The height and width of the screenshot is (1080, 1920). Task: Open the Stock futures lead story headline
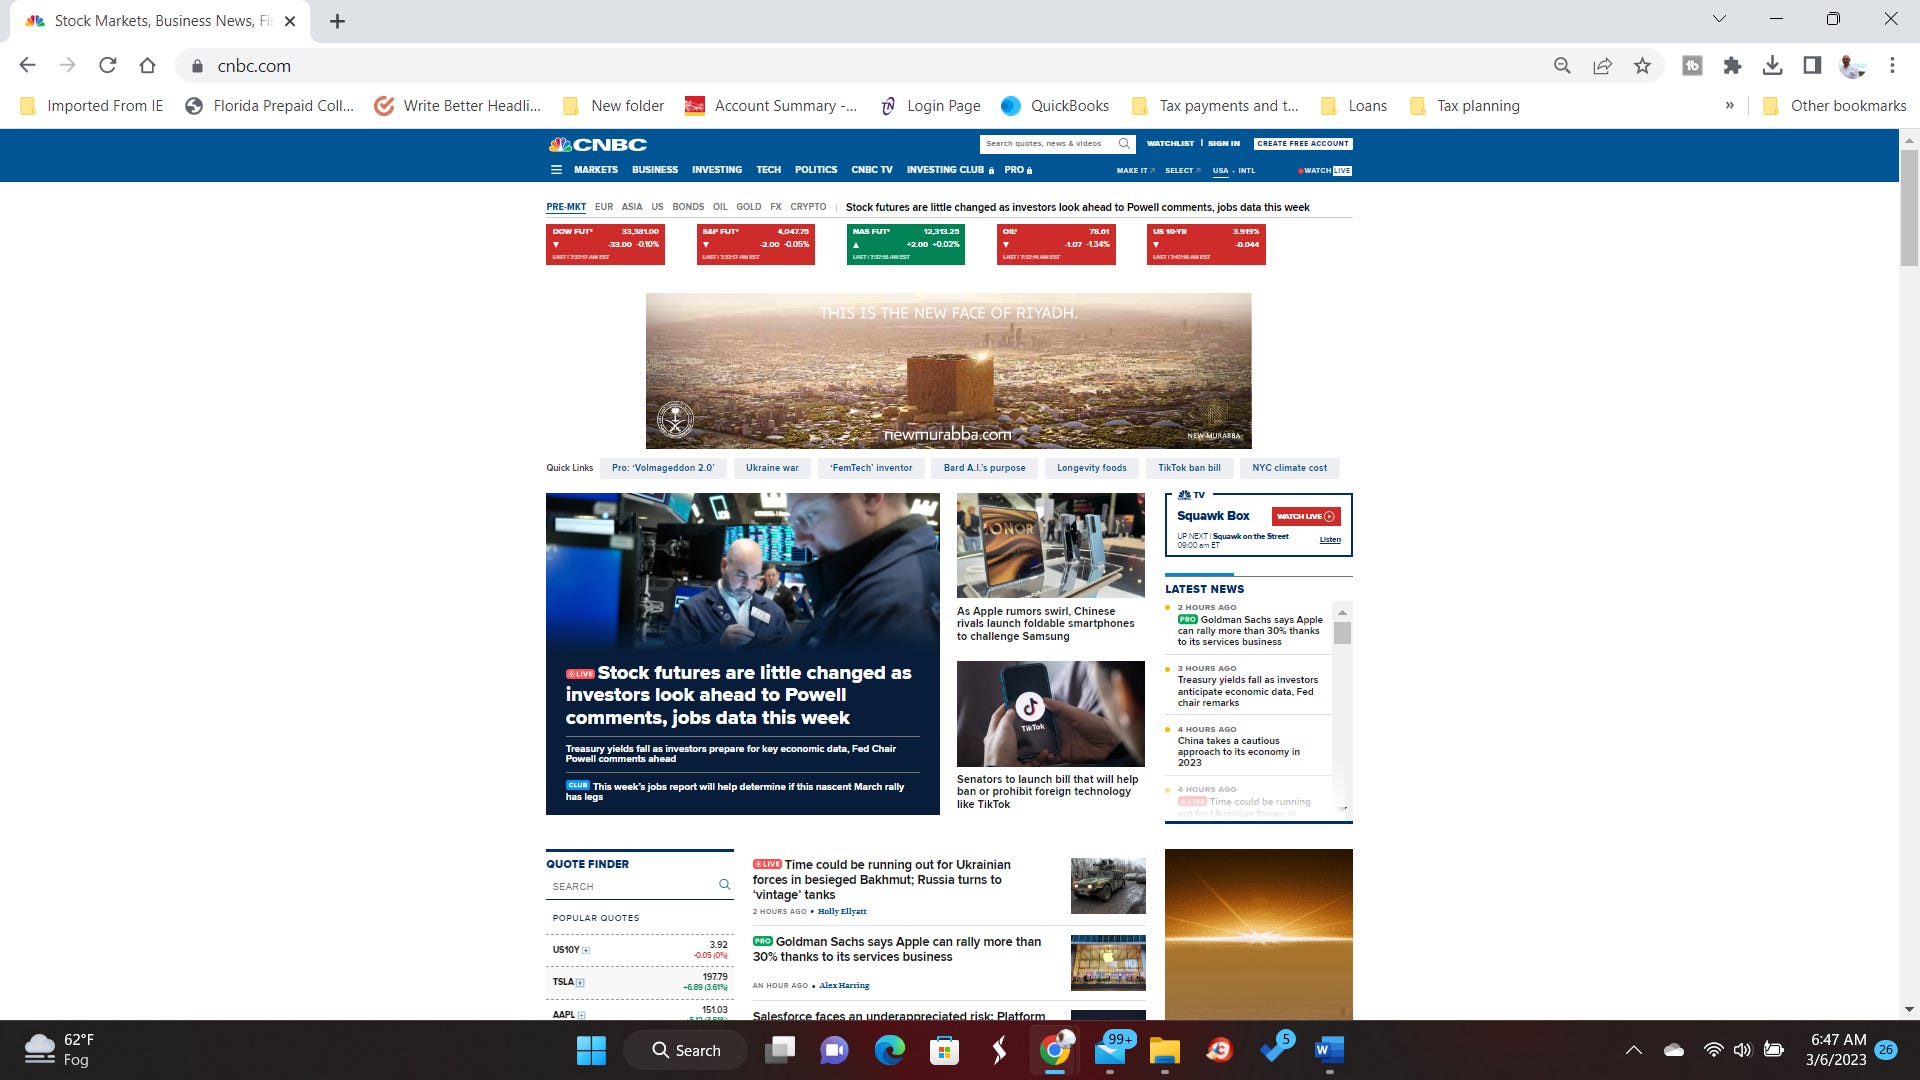click(x=738, y=695)
